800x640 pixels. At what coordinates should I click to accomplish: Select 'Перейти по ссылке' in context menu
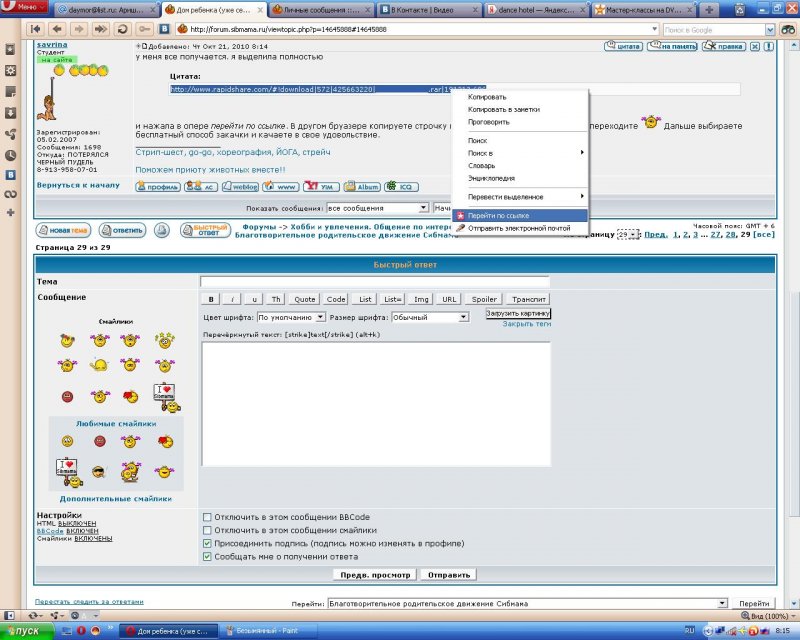(x=520, y=215)
